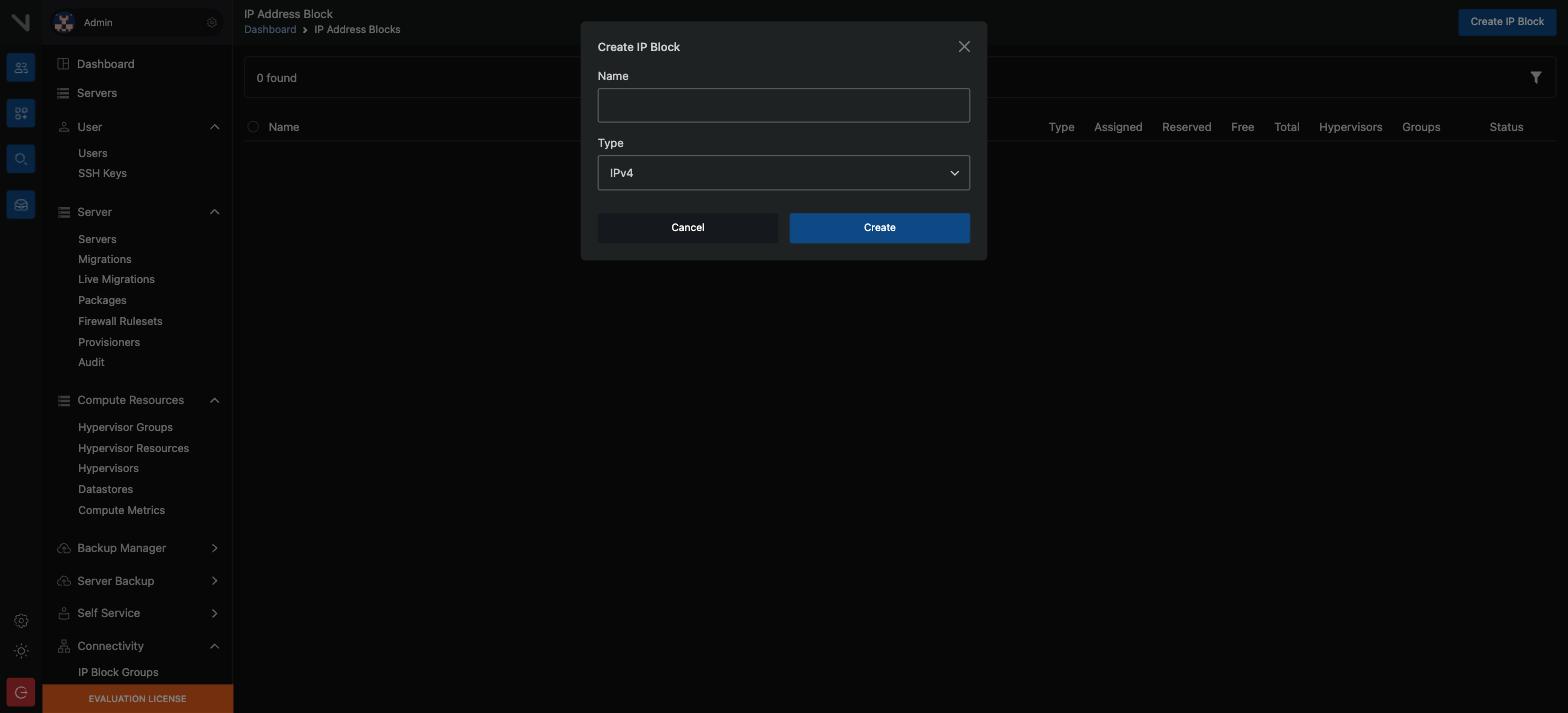Click the top-level Servers list icon
This screenshot has width=1568, height=713.
pyautogui.click(x=63, y=93)
